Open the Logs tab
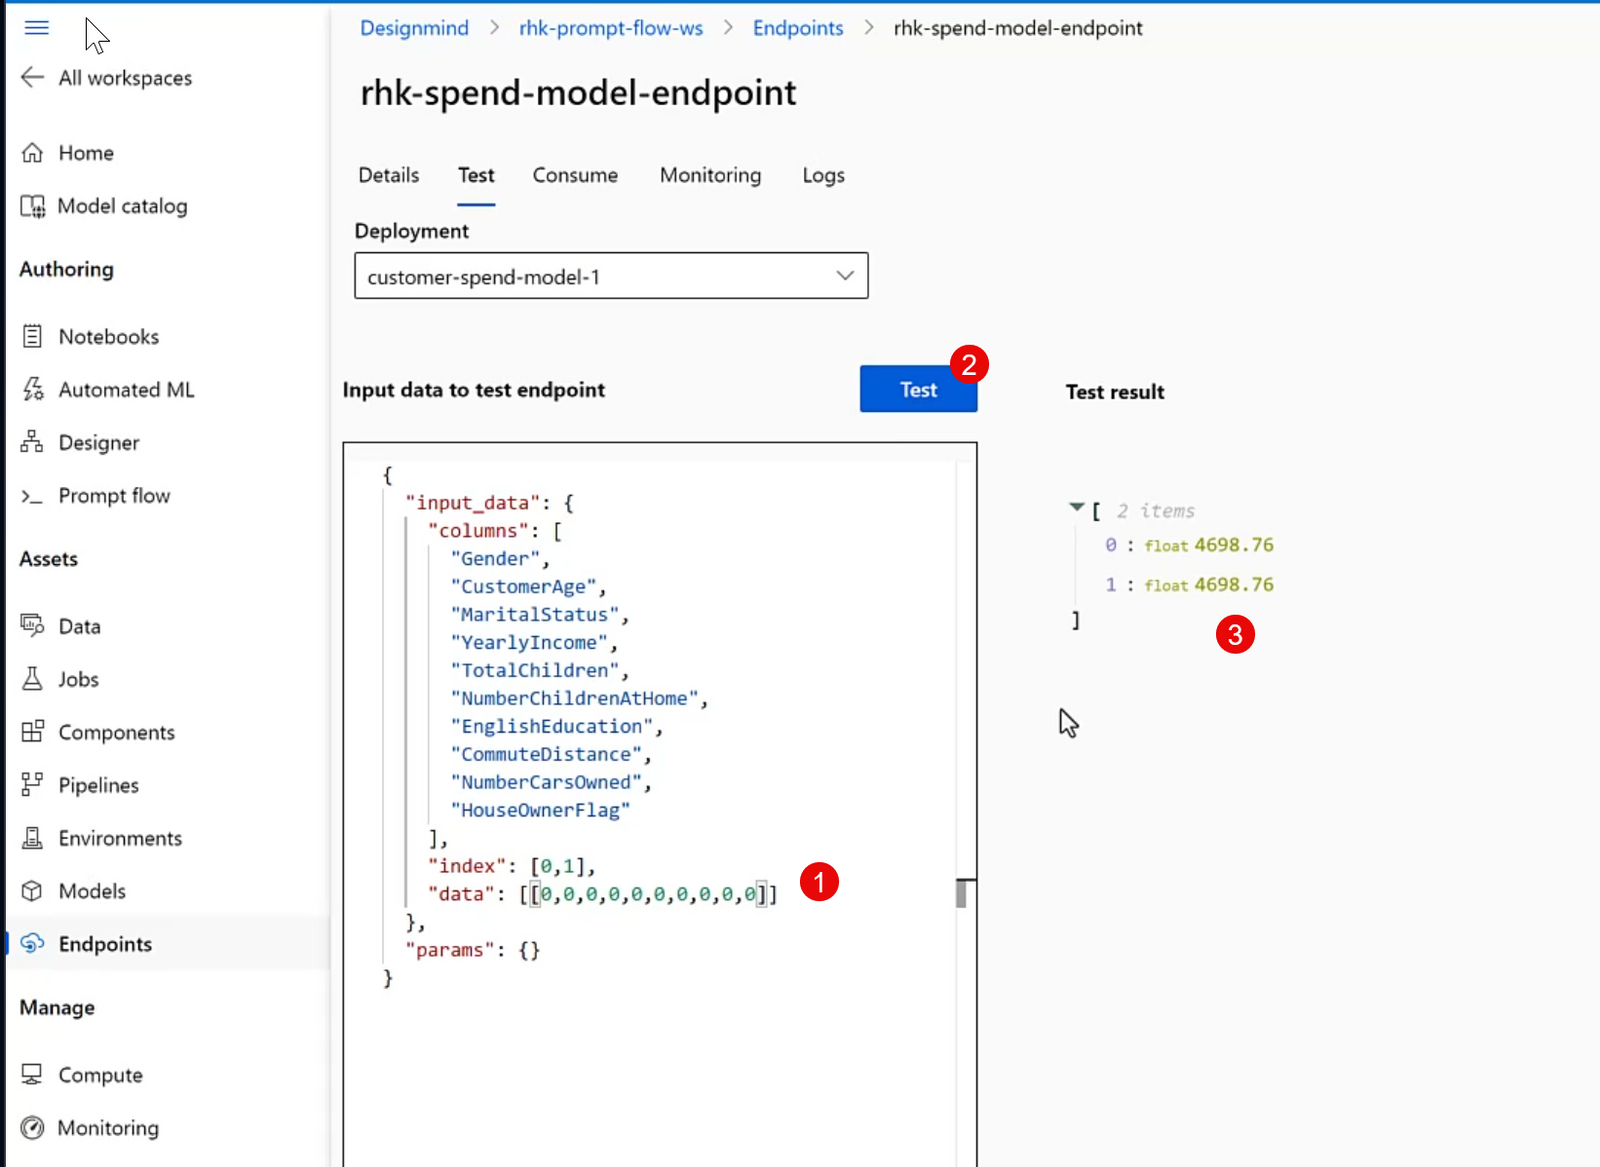 pyautogui.click(x=822, y=175)
